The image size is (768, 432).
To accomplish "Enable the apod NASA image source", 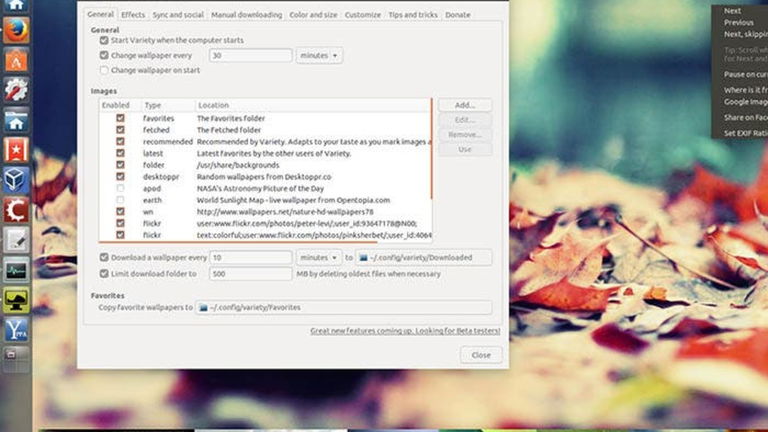I will (x=121, y=188).
